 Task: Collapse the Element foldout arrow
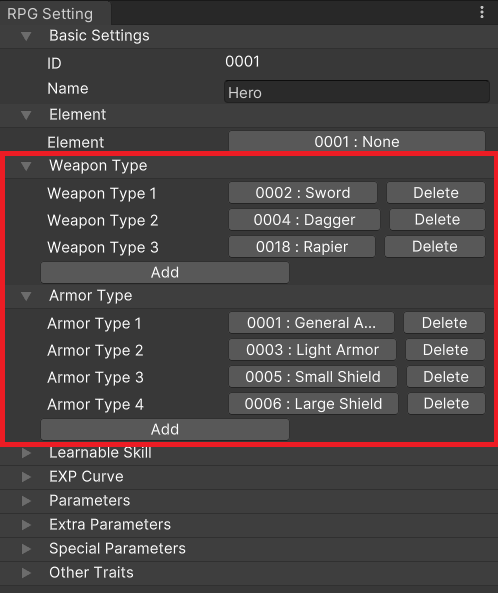point(26,115)
